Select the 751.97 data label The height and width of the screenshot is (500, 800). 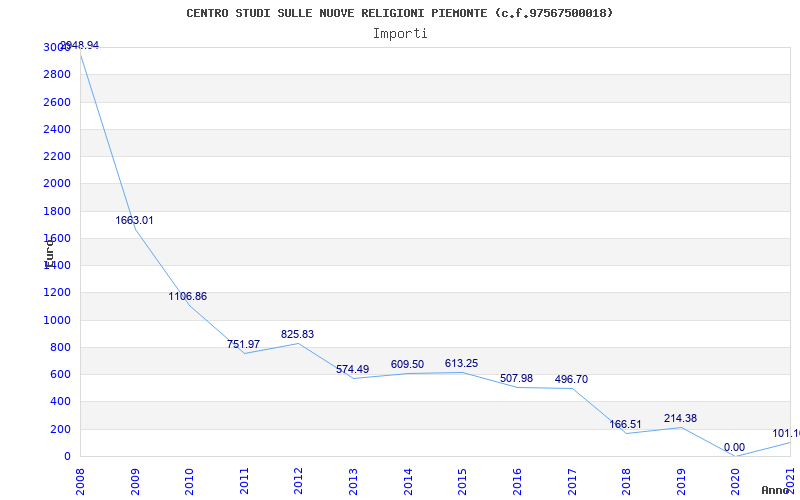point(243,344)
